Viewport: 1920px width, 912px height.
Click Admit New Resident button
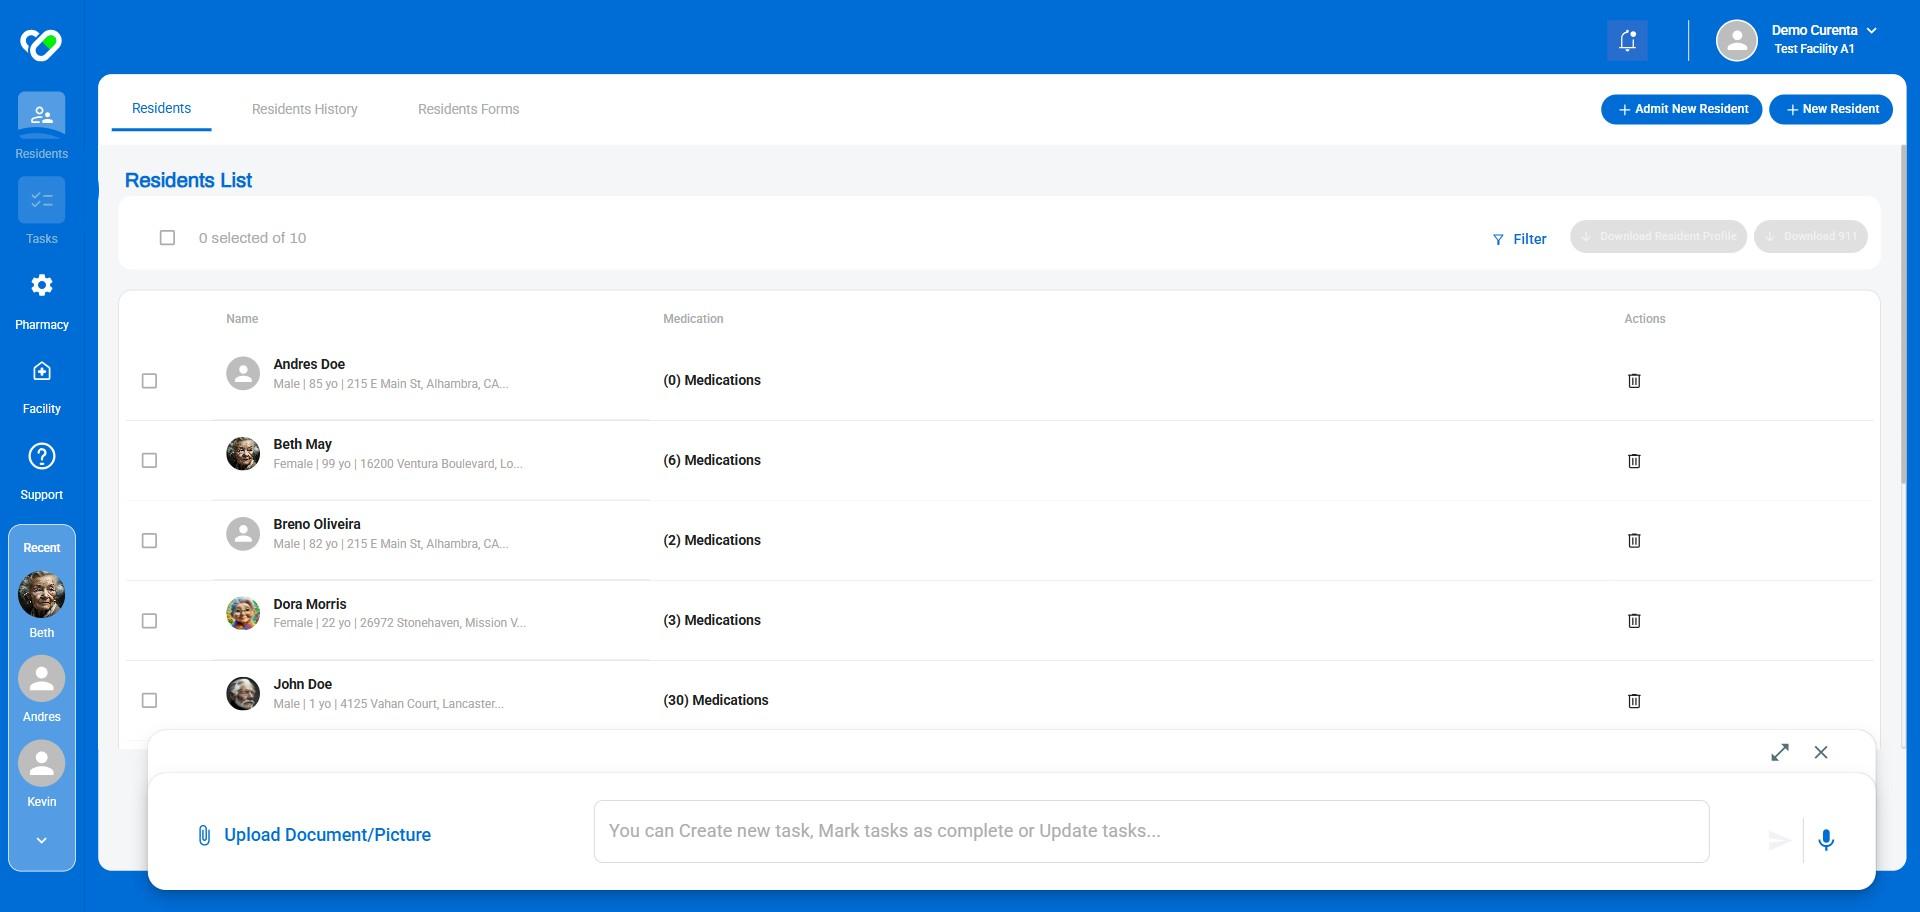click(1682, 109)
